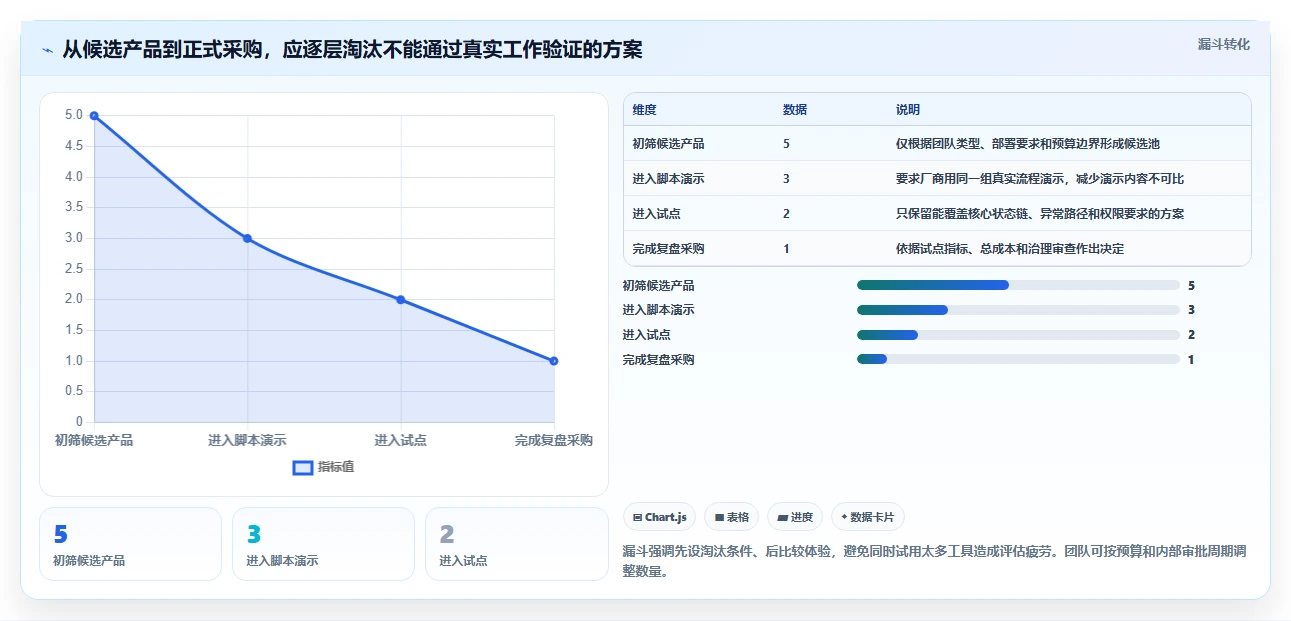Click the chart point at 初筛候选产品

pos(94,116)
